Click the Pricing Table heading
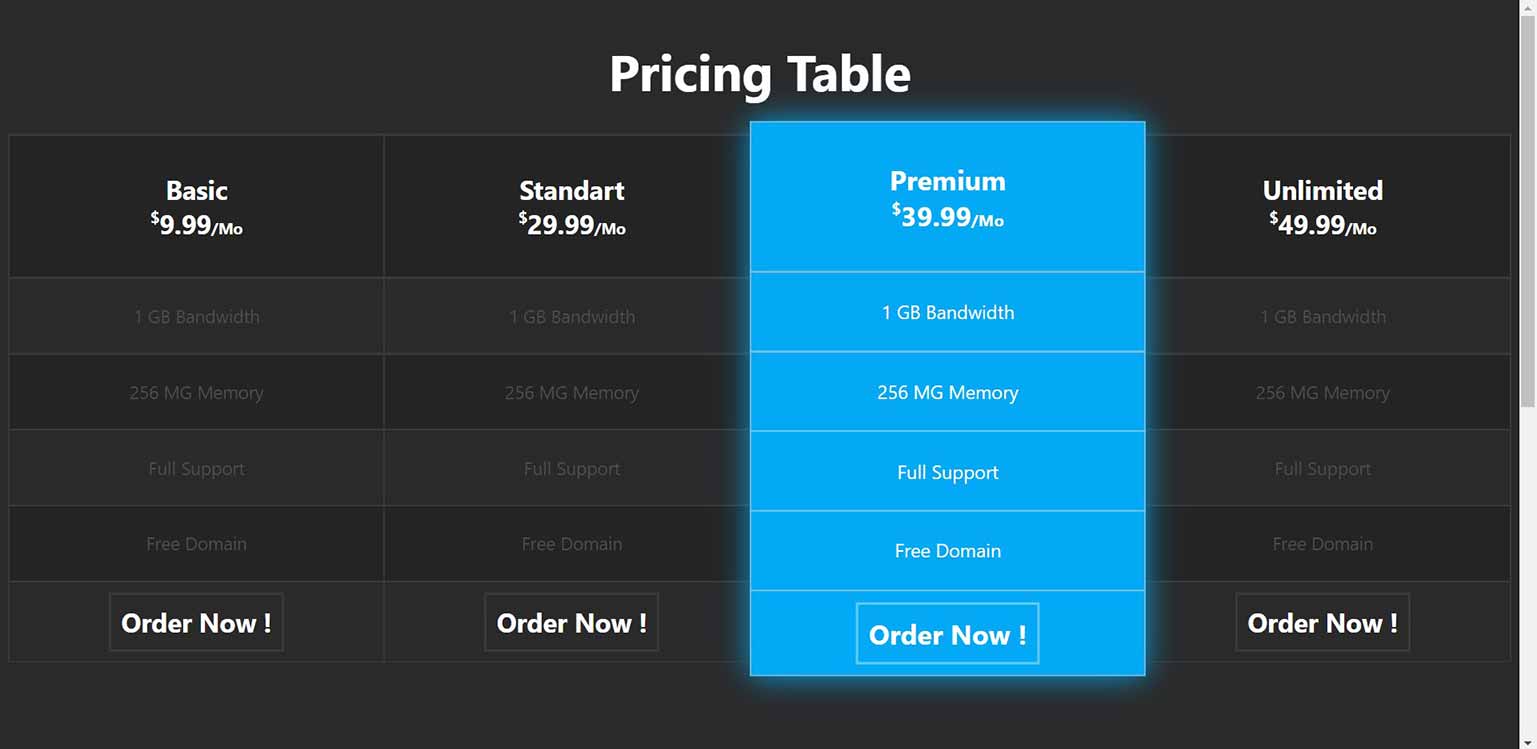 pyautogui.click(x=760, y=74)
